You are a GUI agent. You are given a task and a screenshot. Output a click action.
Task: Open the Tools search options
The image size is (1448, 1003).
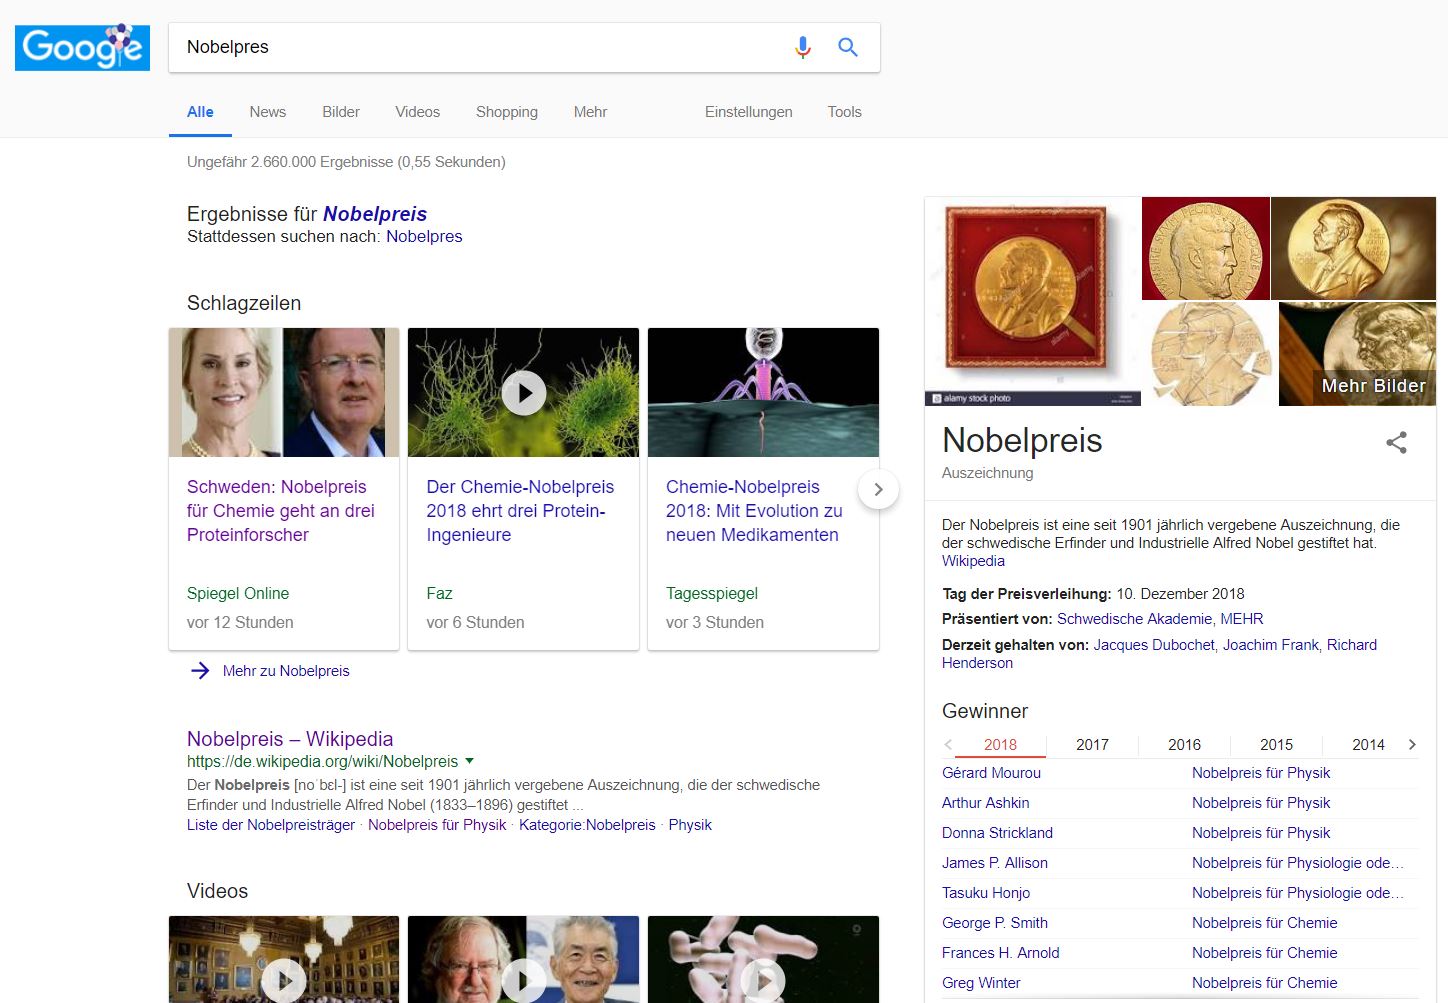[x=844, y=112]
